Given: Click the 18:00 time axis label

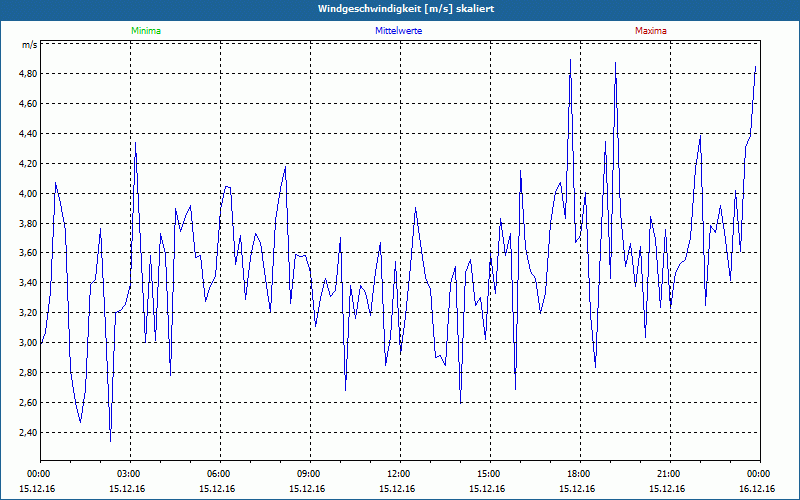Looking at the screenshot, I should tap(580, 474).
